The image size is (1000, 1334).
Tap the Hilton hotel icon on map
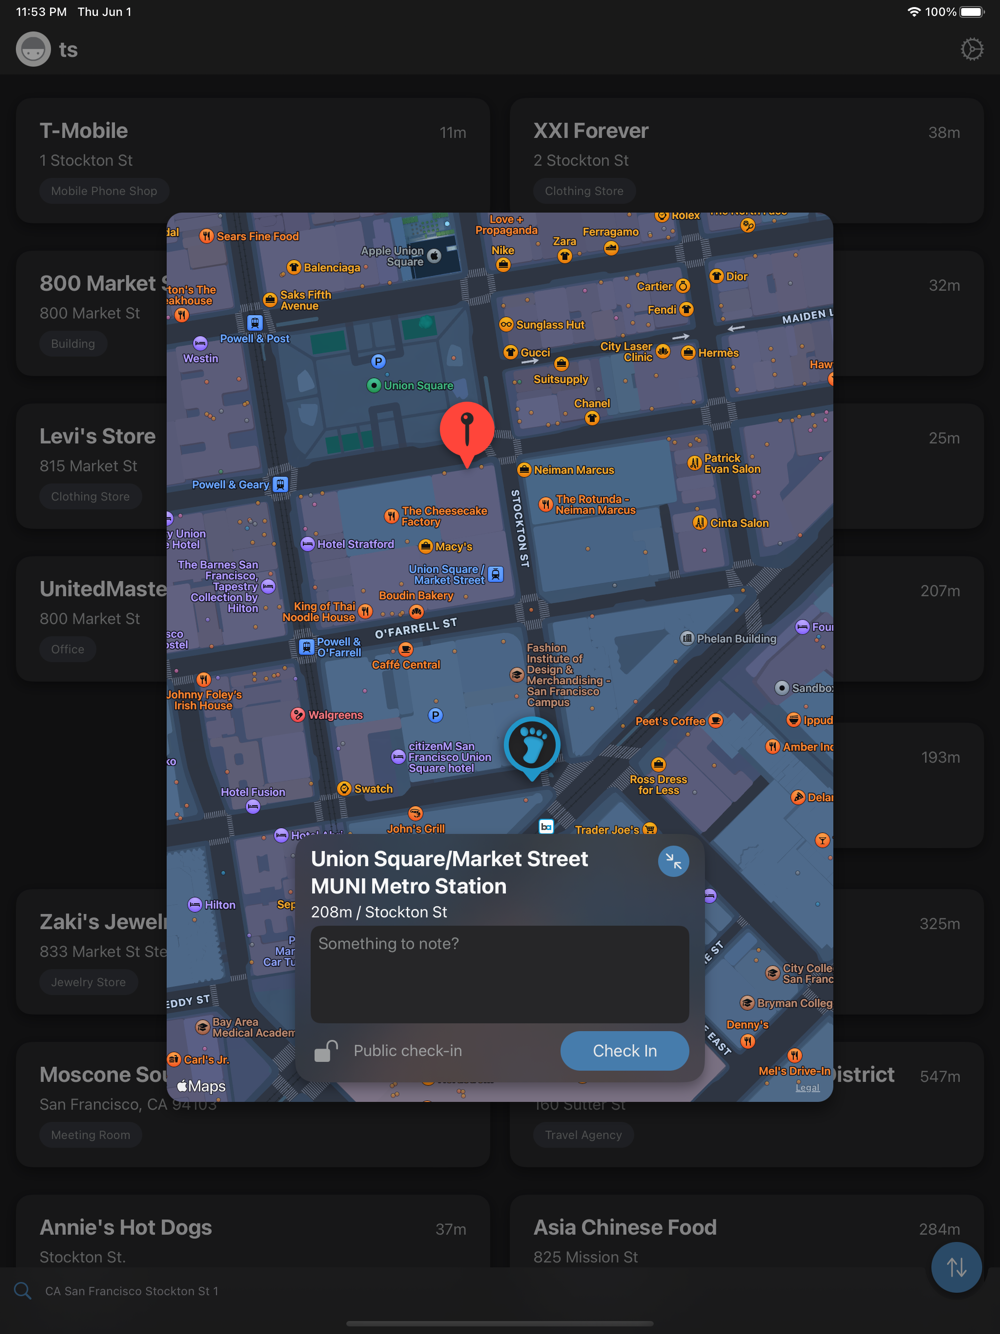click(195, 904)
